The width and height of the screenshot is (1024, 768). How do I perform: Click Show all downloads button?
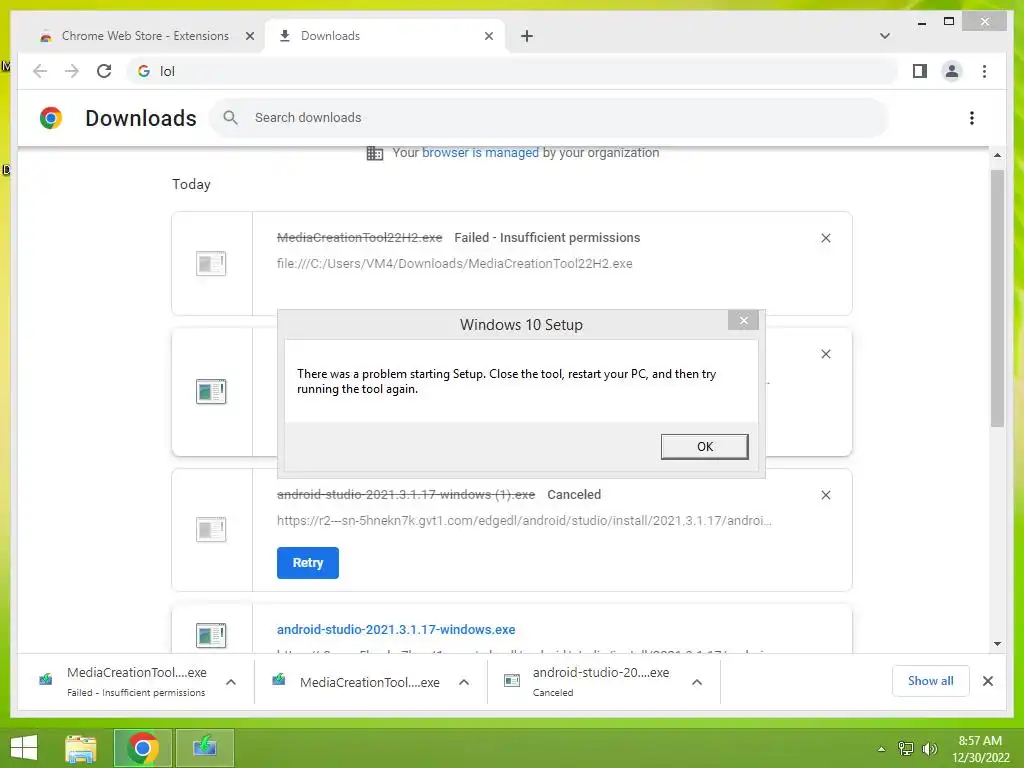[x=931, y=681]
